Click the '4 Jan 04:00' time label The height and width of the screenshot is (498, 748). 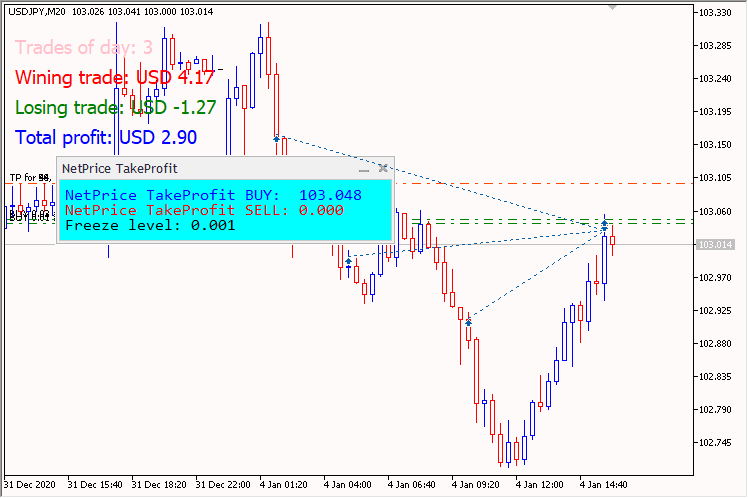[347, 485]
